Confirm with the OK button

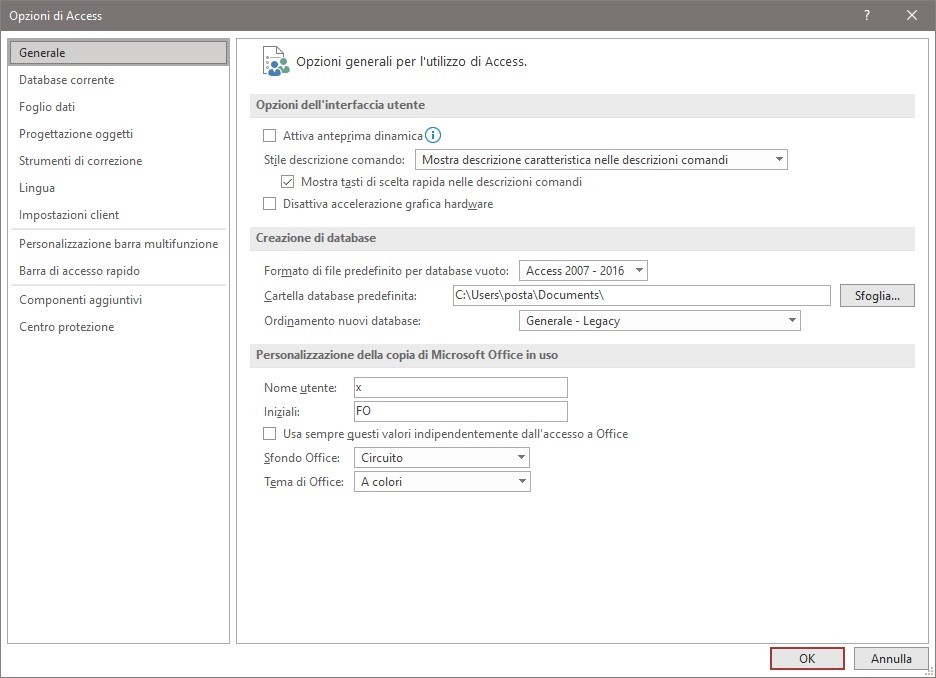click(x=807, y=658)
